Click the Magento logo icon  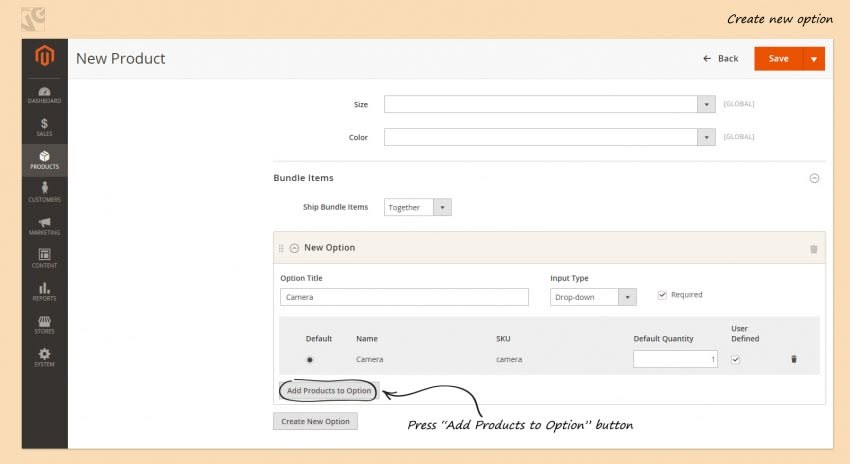[x=44, y=55]
